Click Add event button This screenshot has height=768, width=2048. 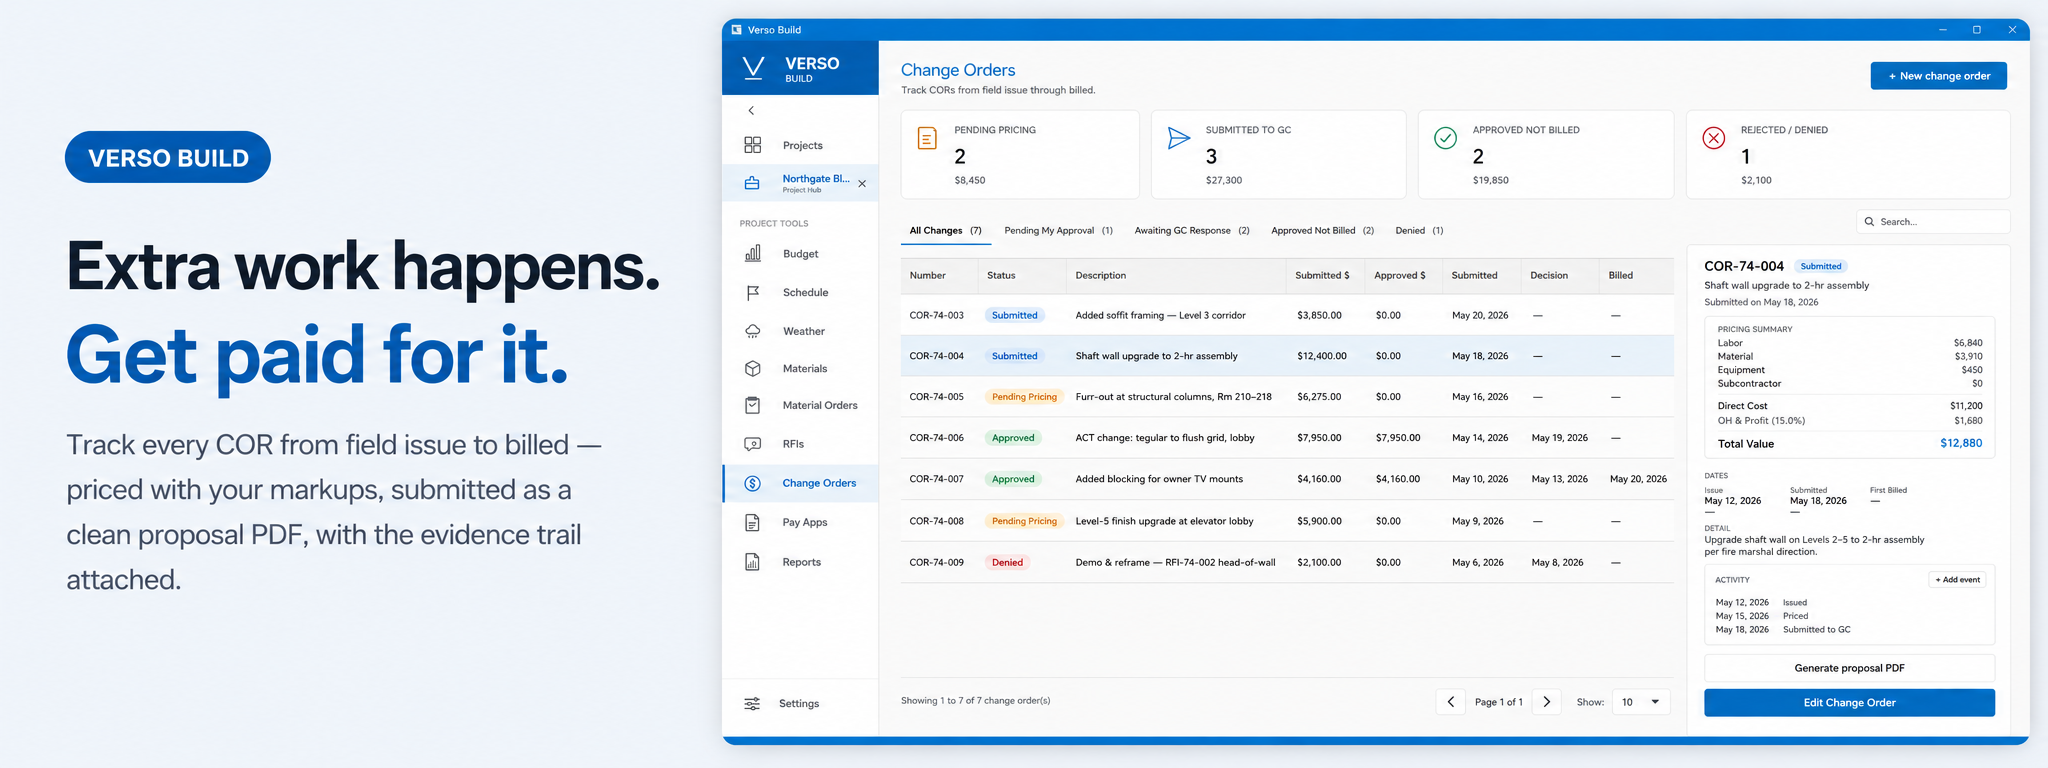pos(1957,580)
